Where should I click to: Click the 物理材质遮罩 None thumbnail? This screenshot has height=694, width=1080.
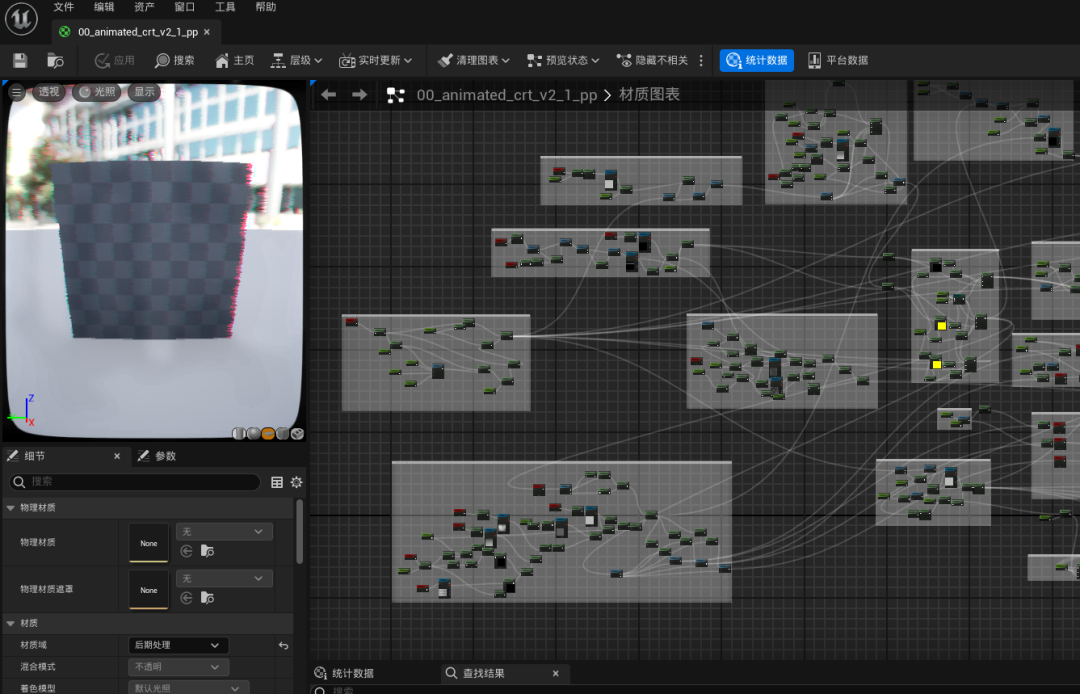tap(149, 589)
